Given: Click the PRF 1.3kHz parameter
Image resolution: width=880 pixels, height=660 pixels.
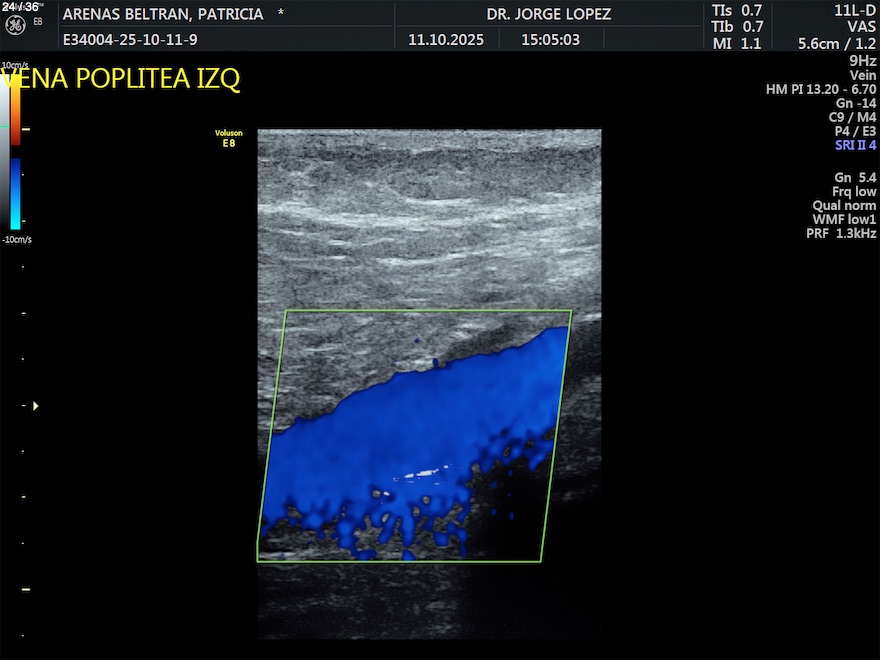Looking at the screenshot, I should point(841,233).
